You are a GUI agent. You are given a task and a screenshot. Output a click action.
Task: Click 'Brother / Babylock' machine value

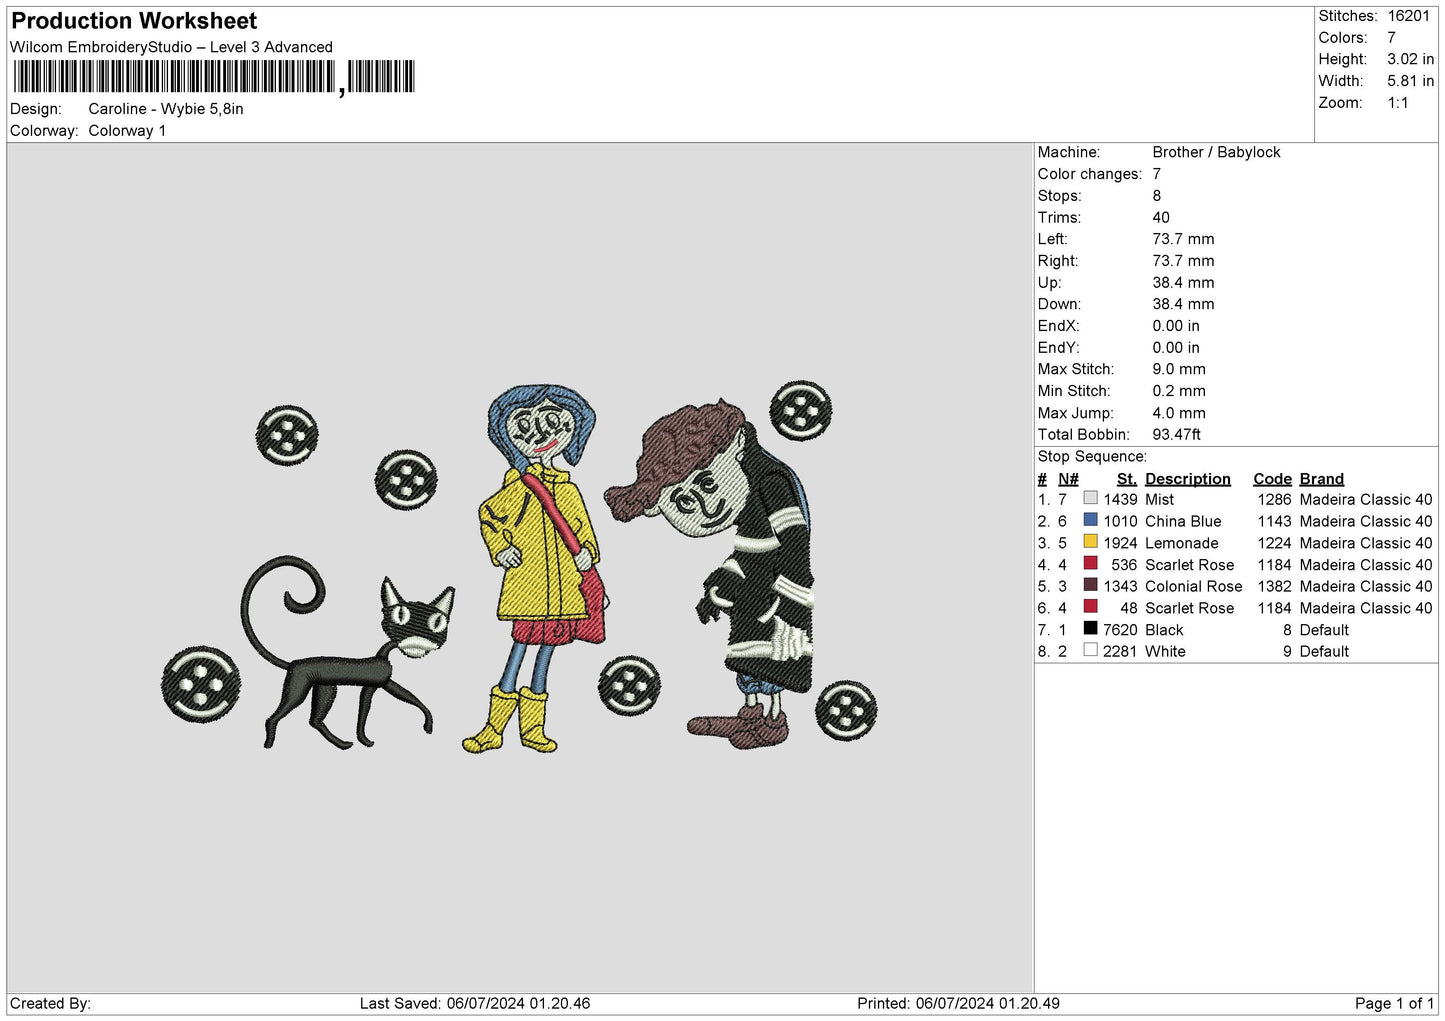(1216, 152)
